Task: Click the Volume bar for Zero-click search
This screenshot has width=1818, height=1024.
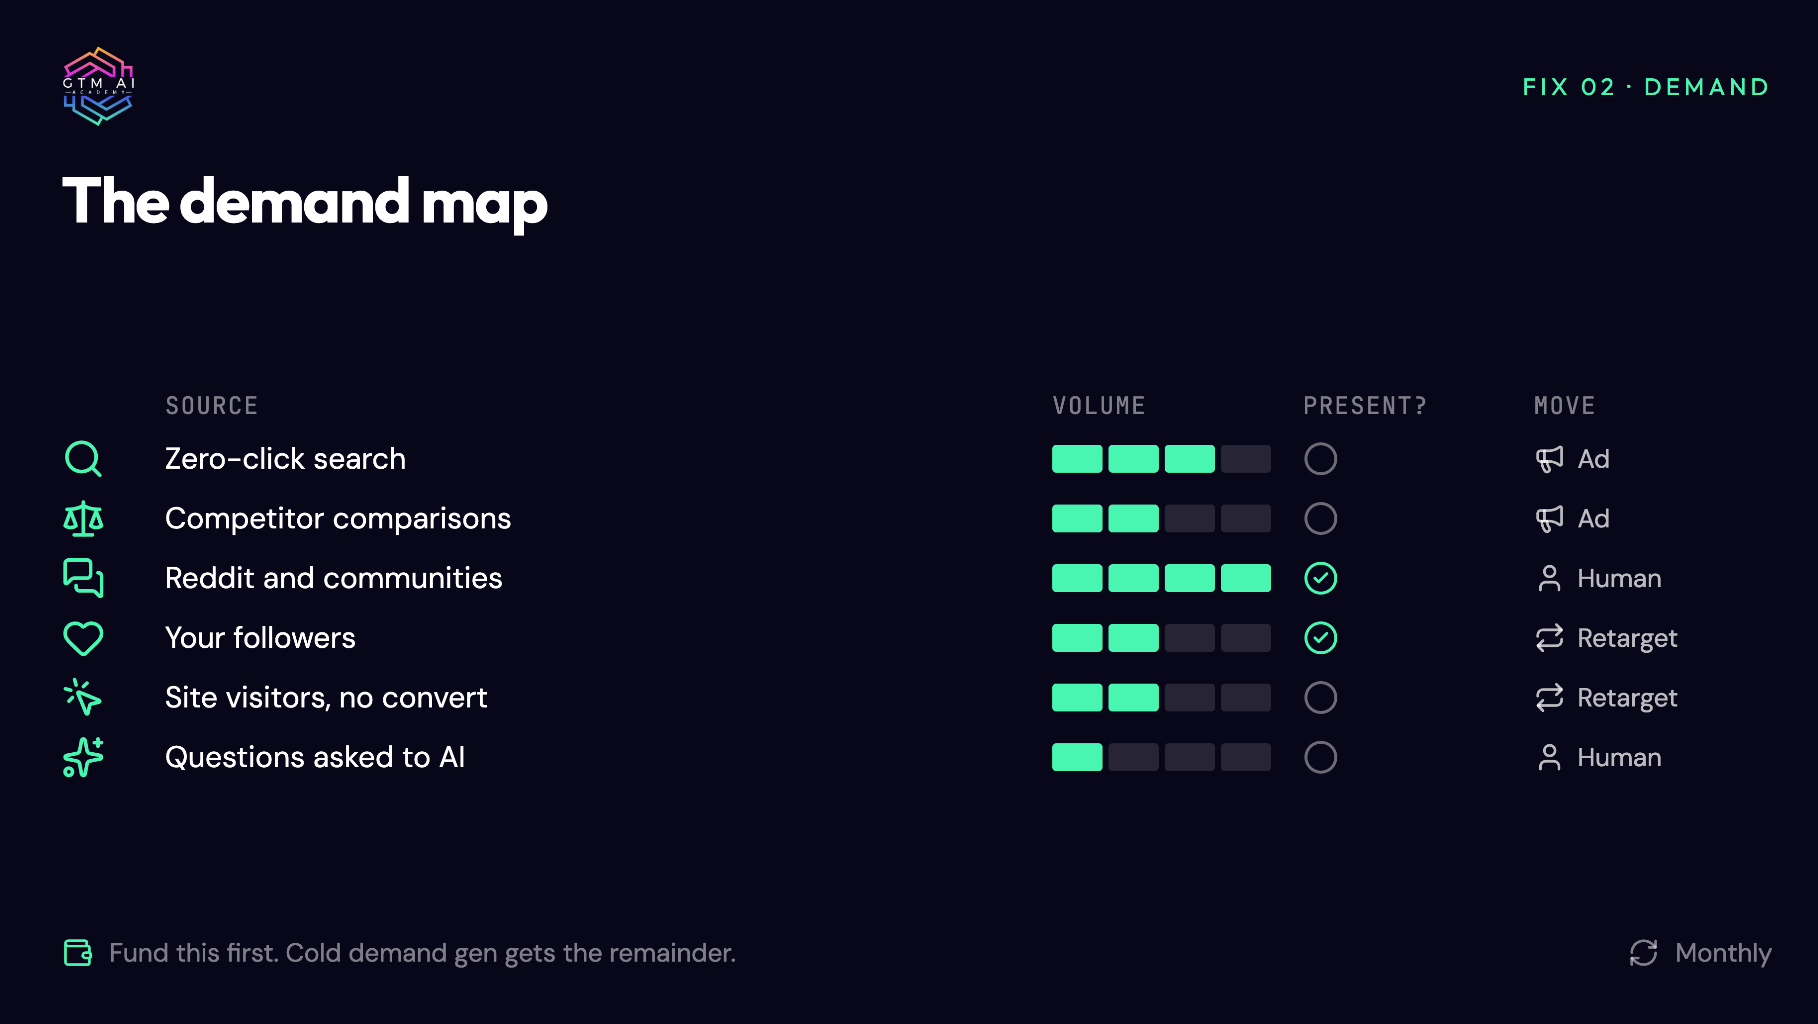Action: click(x=1161, y=459)
